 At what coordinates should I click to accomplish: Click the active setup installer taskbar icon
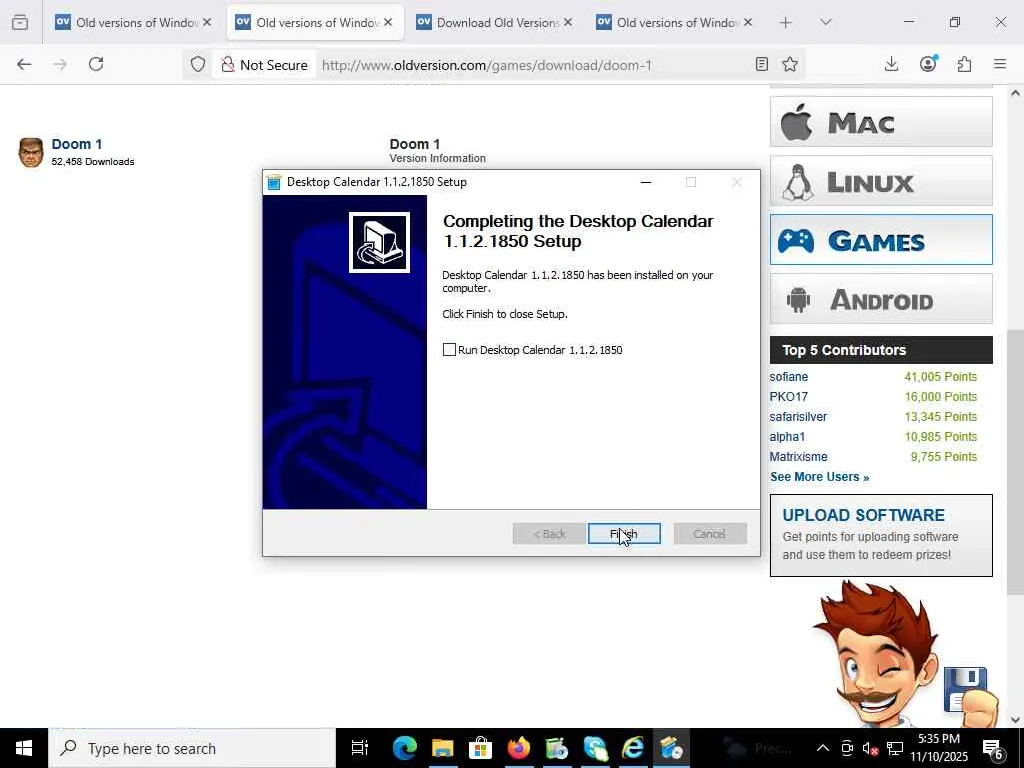point(671,748)
